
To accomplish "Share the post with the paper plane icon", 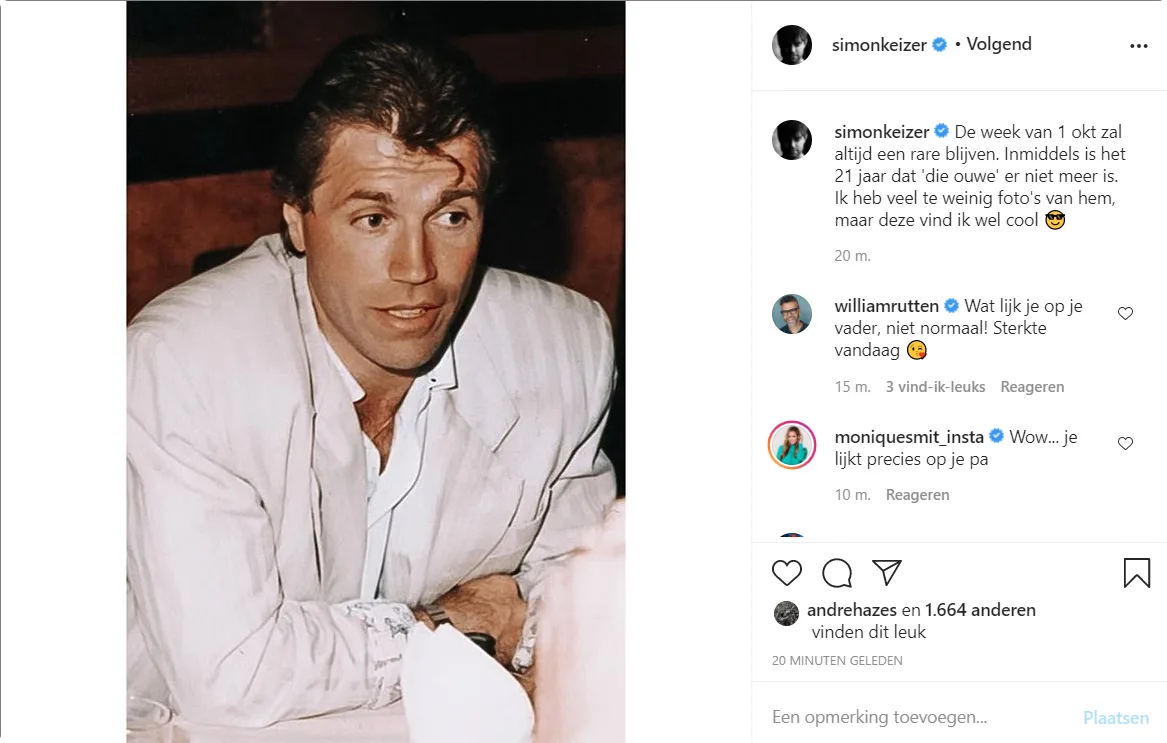I will pos(887,572).
